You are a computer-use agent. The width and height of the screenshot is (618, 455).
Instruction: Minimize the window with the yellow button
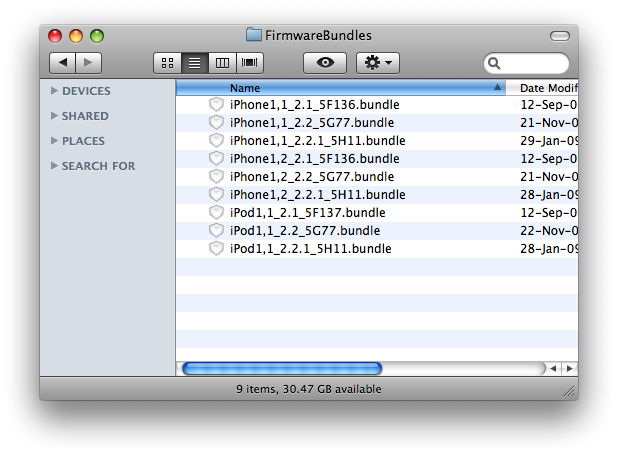coord(76,36)
